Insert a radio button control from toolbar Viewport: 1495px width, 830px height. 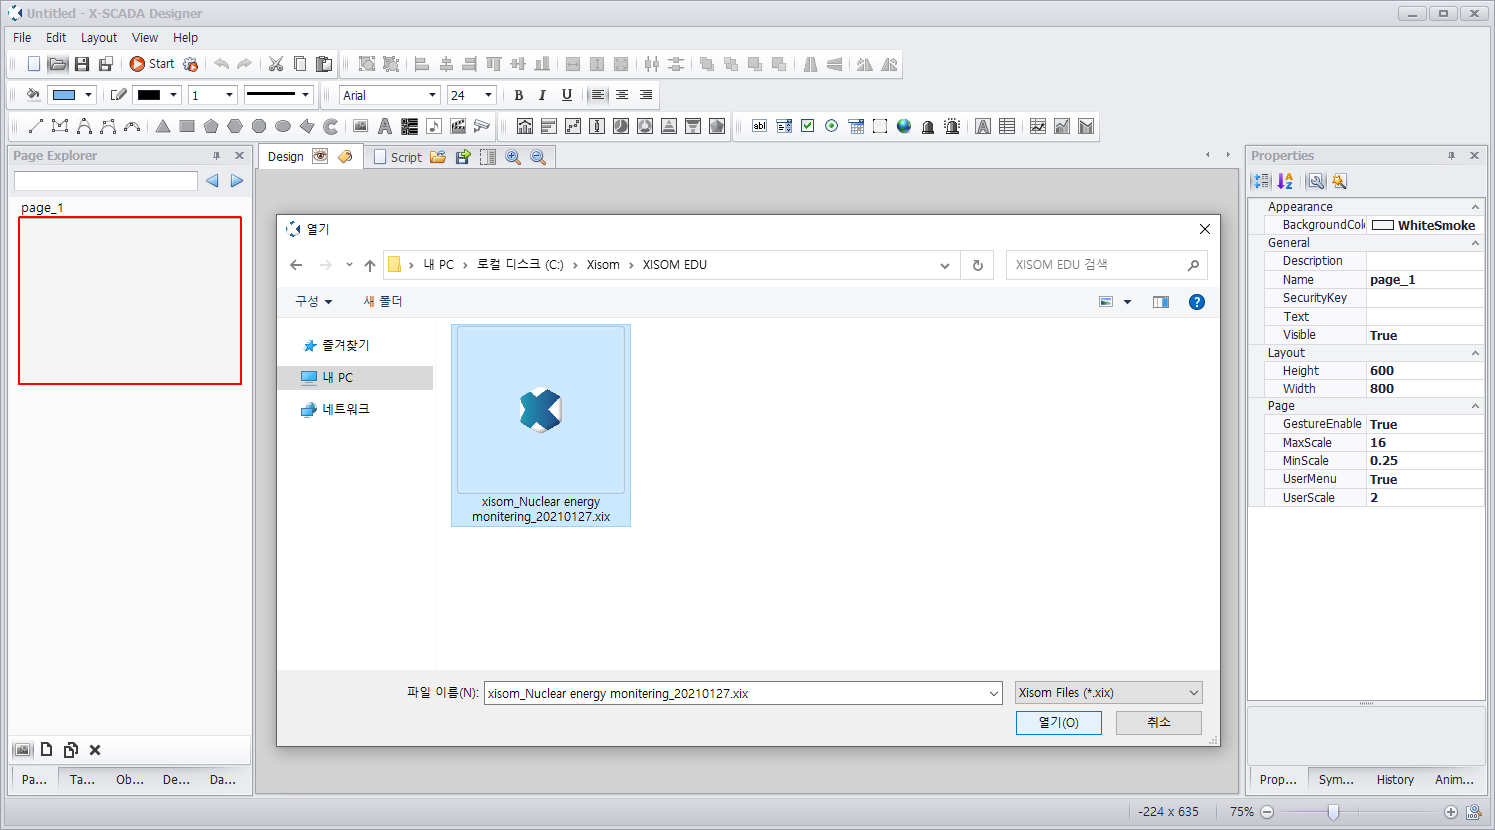(832, 126)
